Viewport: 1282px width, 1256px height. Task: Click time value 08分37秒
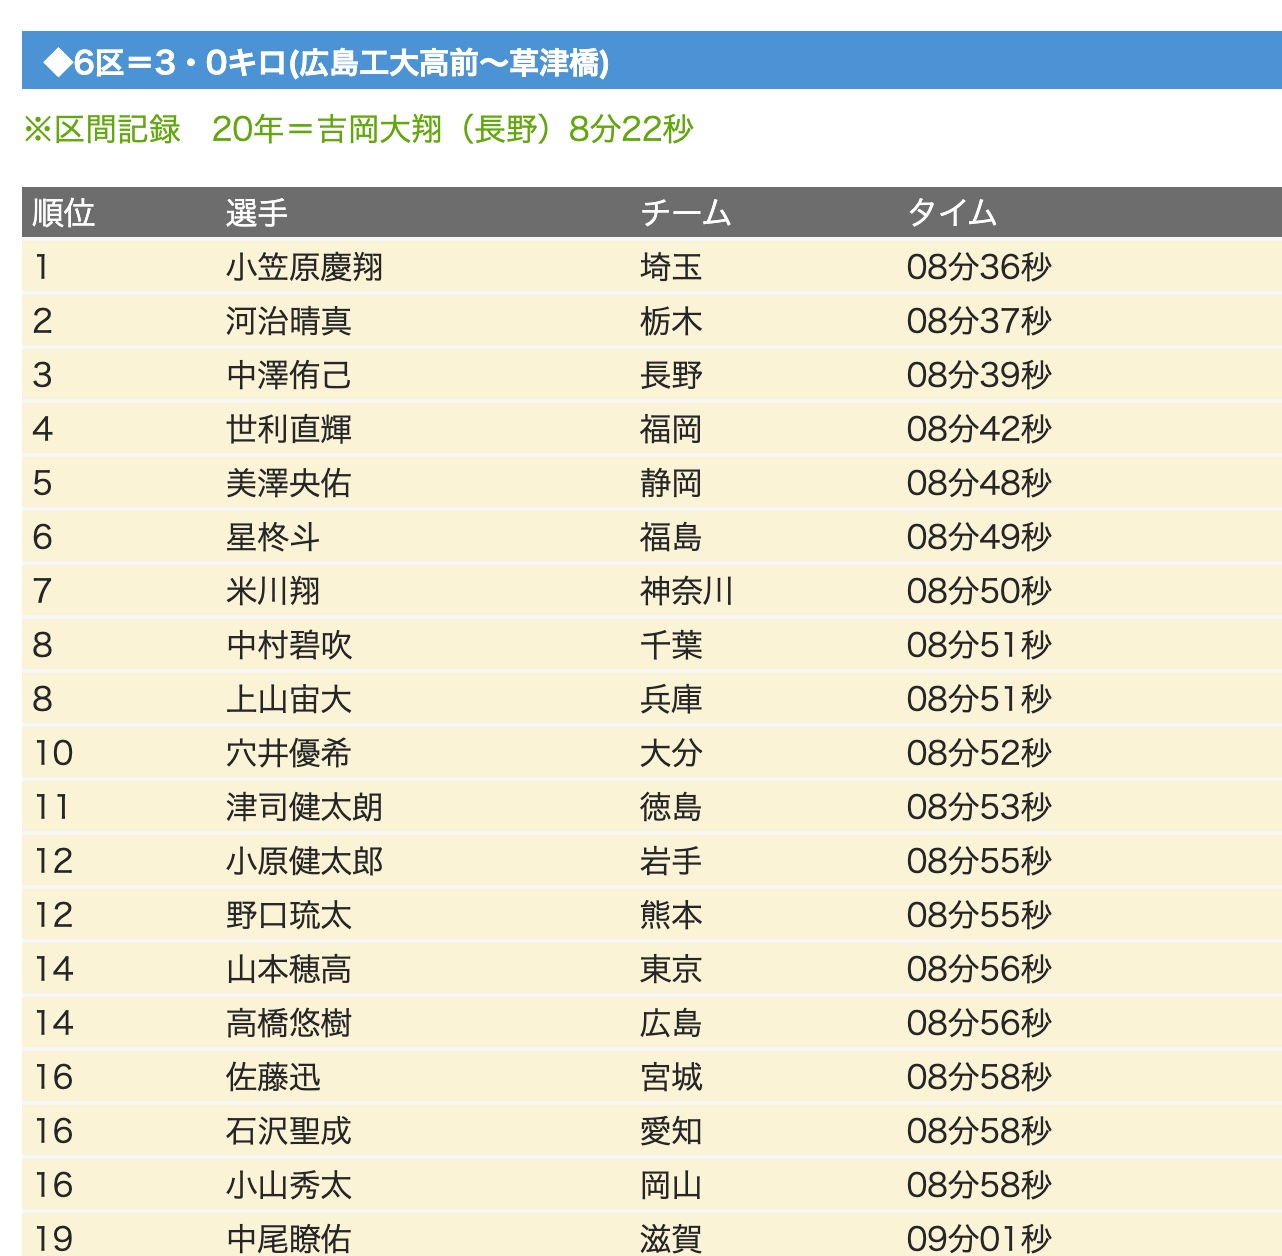[x=979, y=321]
